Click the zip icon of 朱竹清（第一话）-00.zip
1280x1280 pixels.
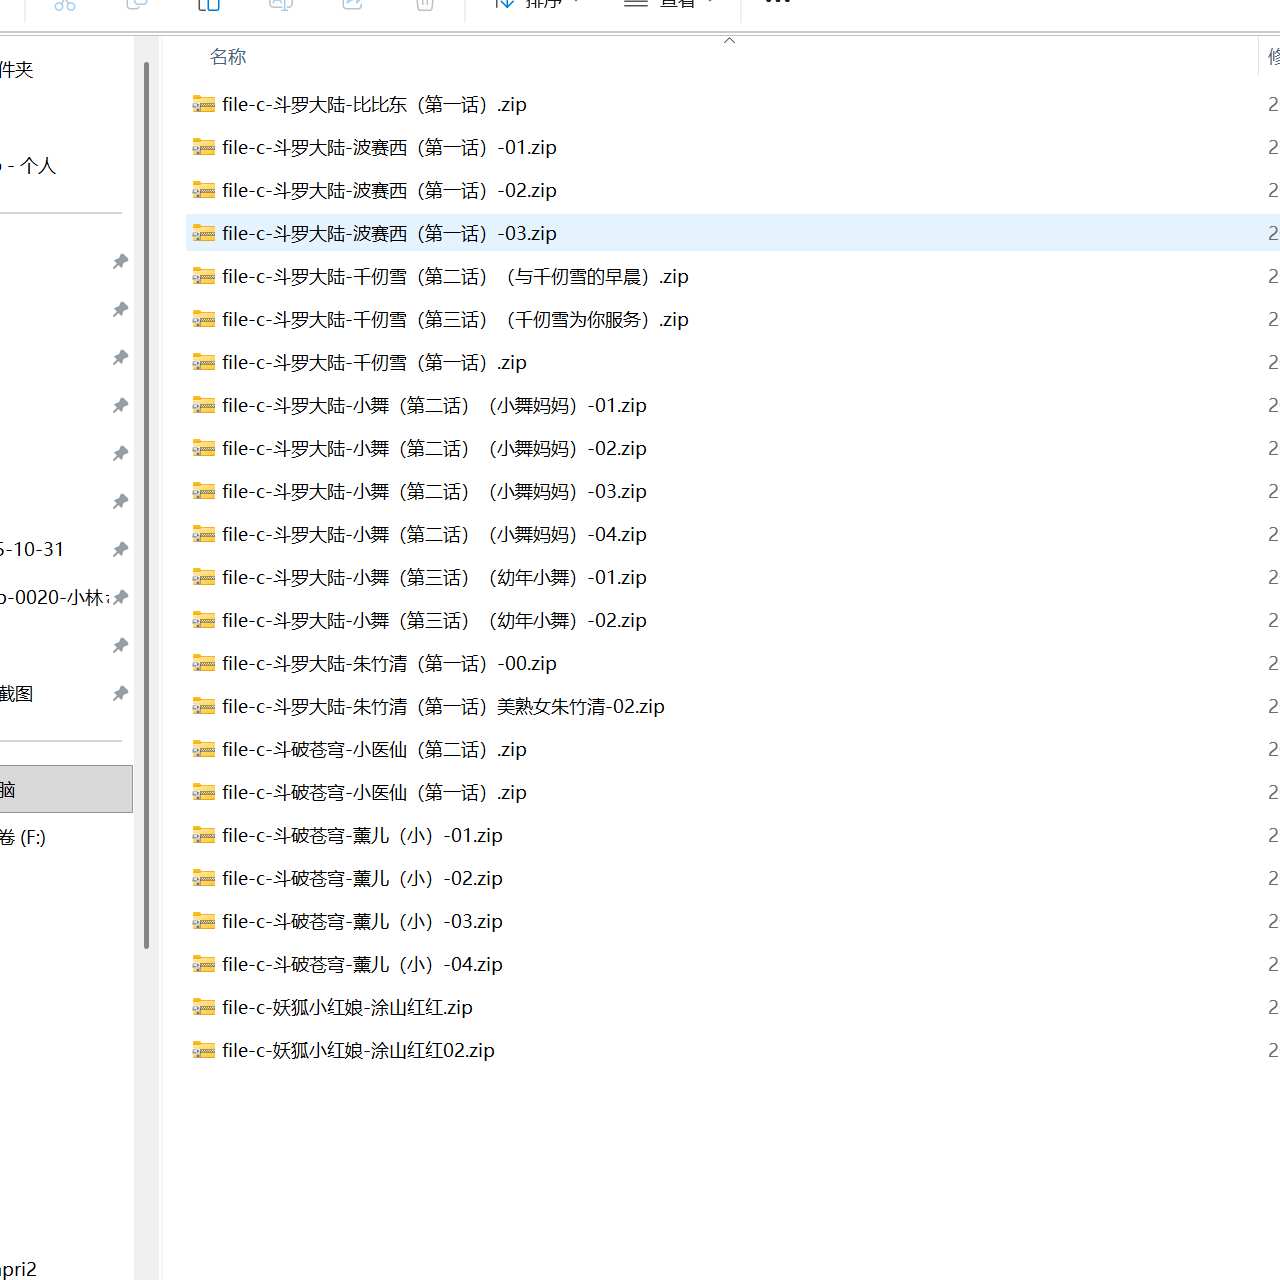click(x=204, y=663)
